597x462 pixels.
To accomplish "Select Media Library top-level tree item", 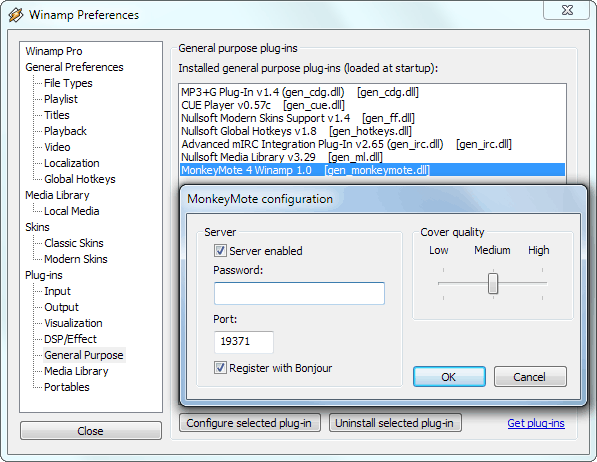I will (x=57, y=195).
